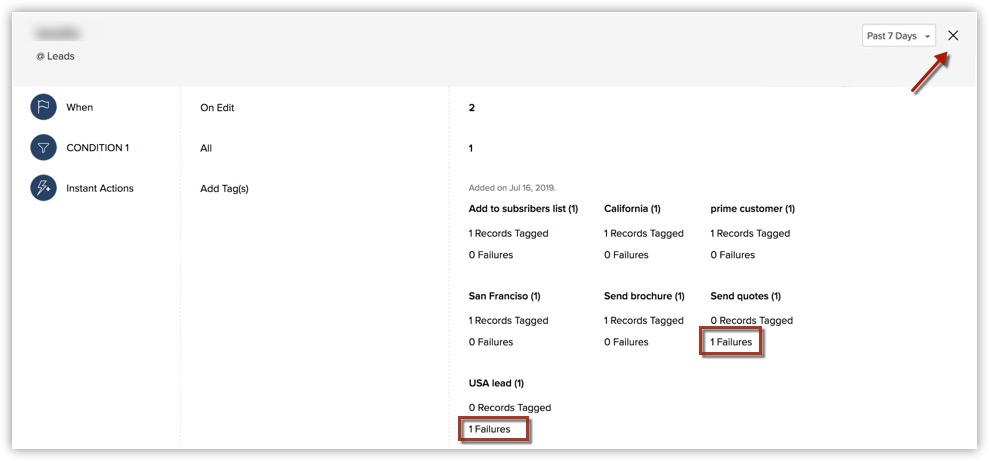Click 0 Failures under San Franciso
The height and width of the screenshot is (461, 989).
coord(490,342)
